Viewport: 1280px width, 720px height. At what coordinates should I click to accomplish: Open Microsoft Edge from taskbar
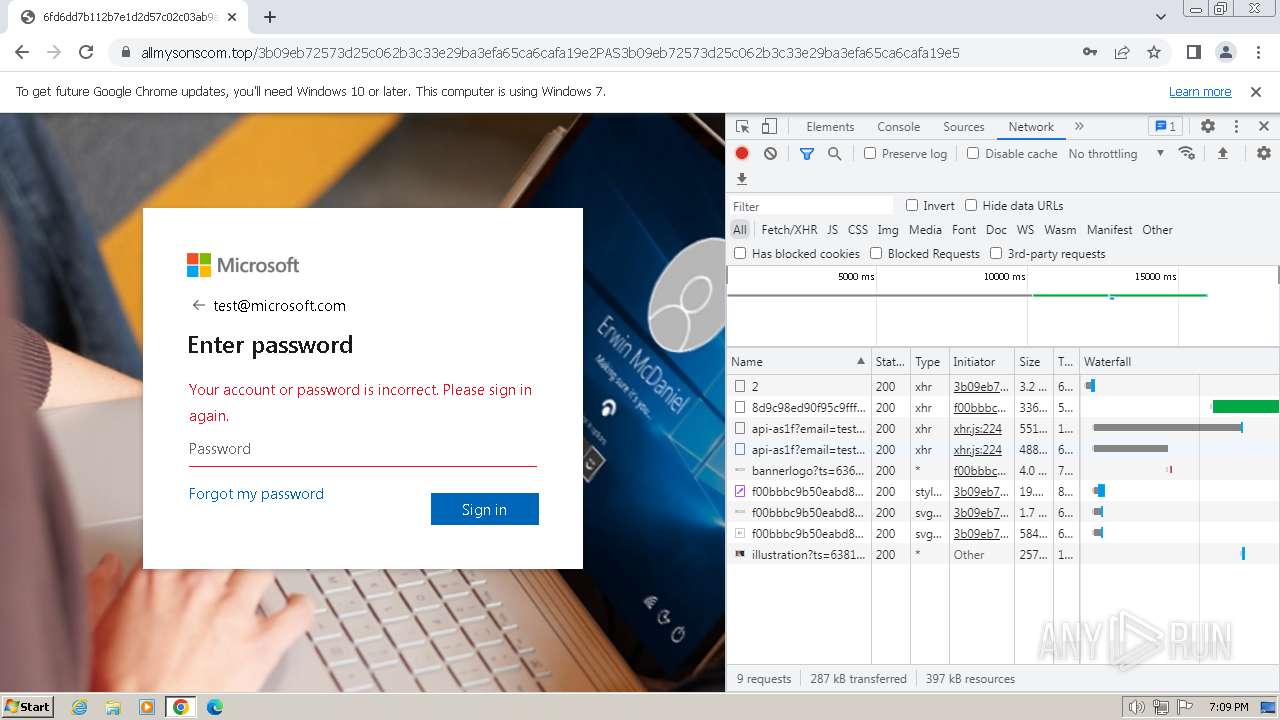click(x=214, y=707)
